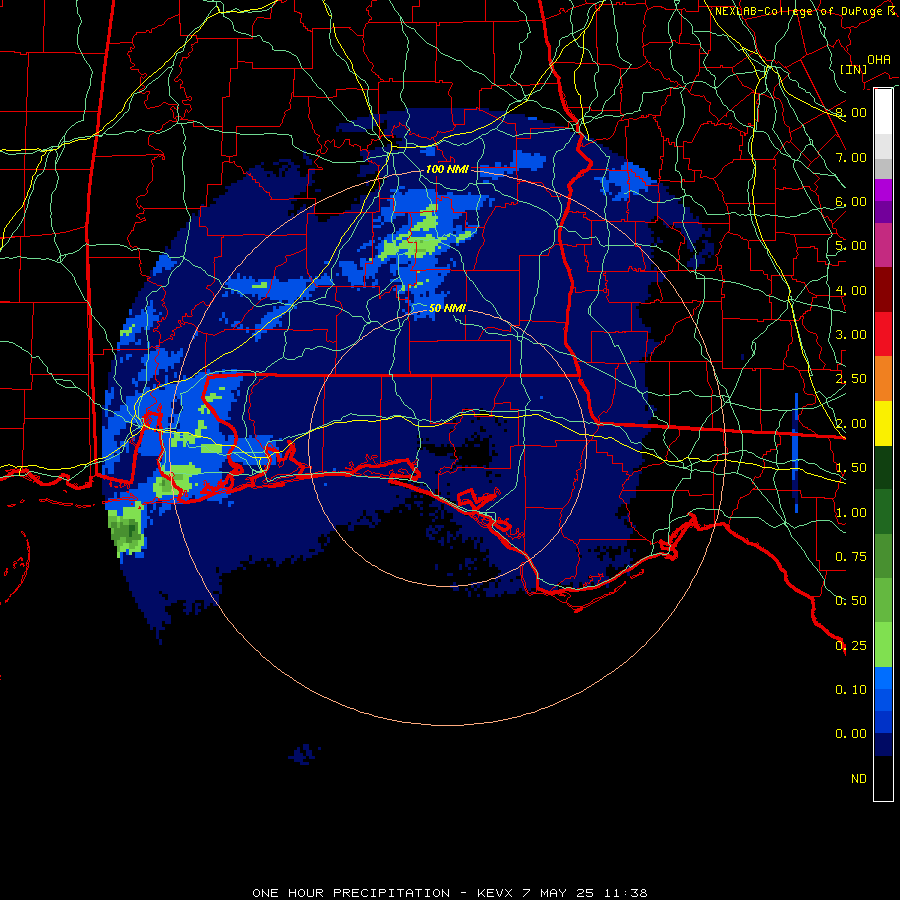Click the ND legend label
900x900 pixels.
coord(859,779)
